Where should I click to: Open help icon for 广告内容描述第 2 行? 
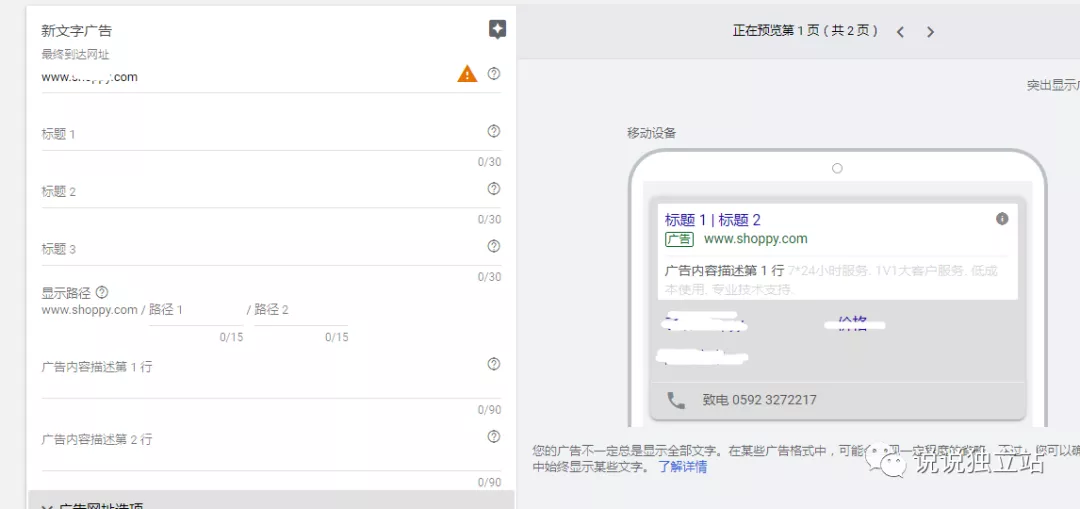[x=493, y=436]
